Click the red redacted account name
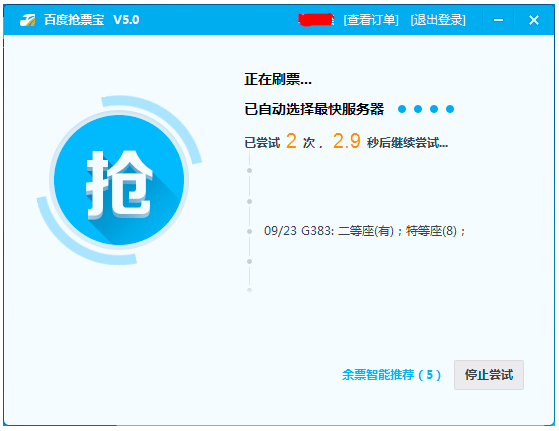 [316, 20]
